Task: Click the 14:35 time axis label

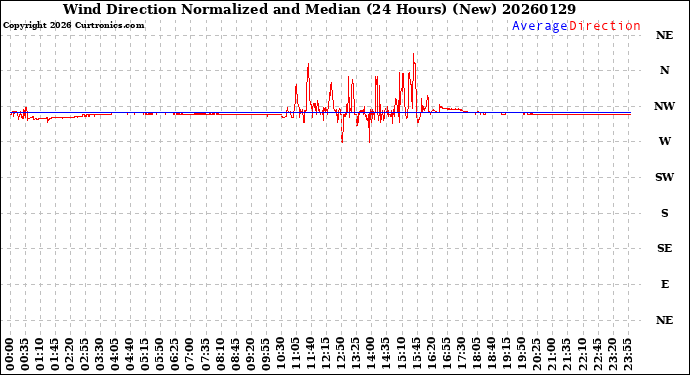Action: [386, 355]
